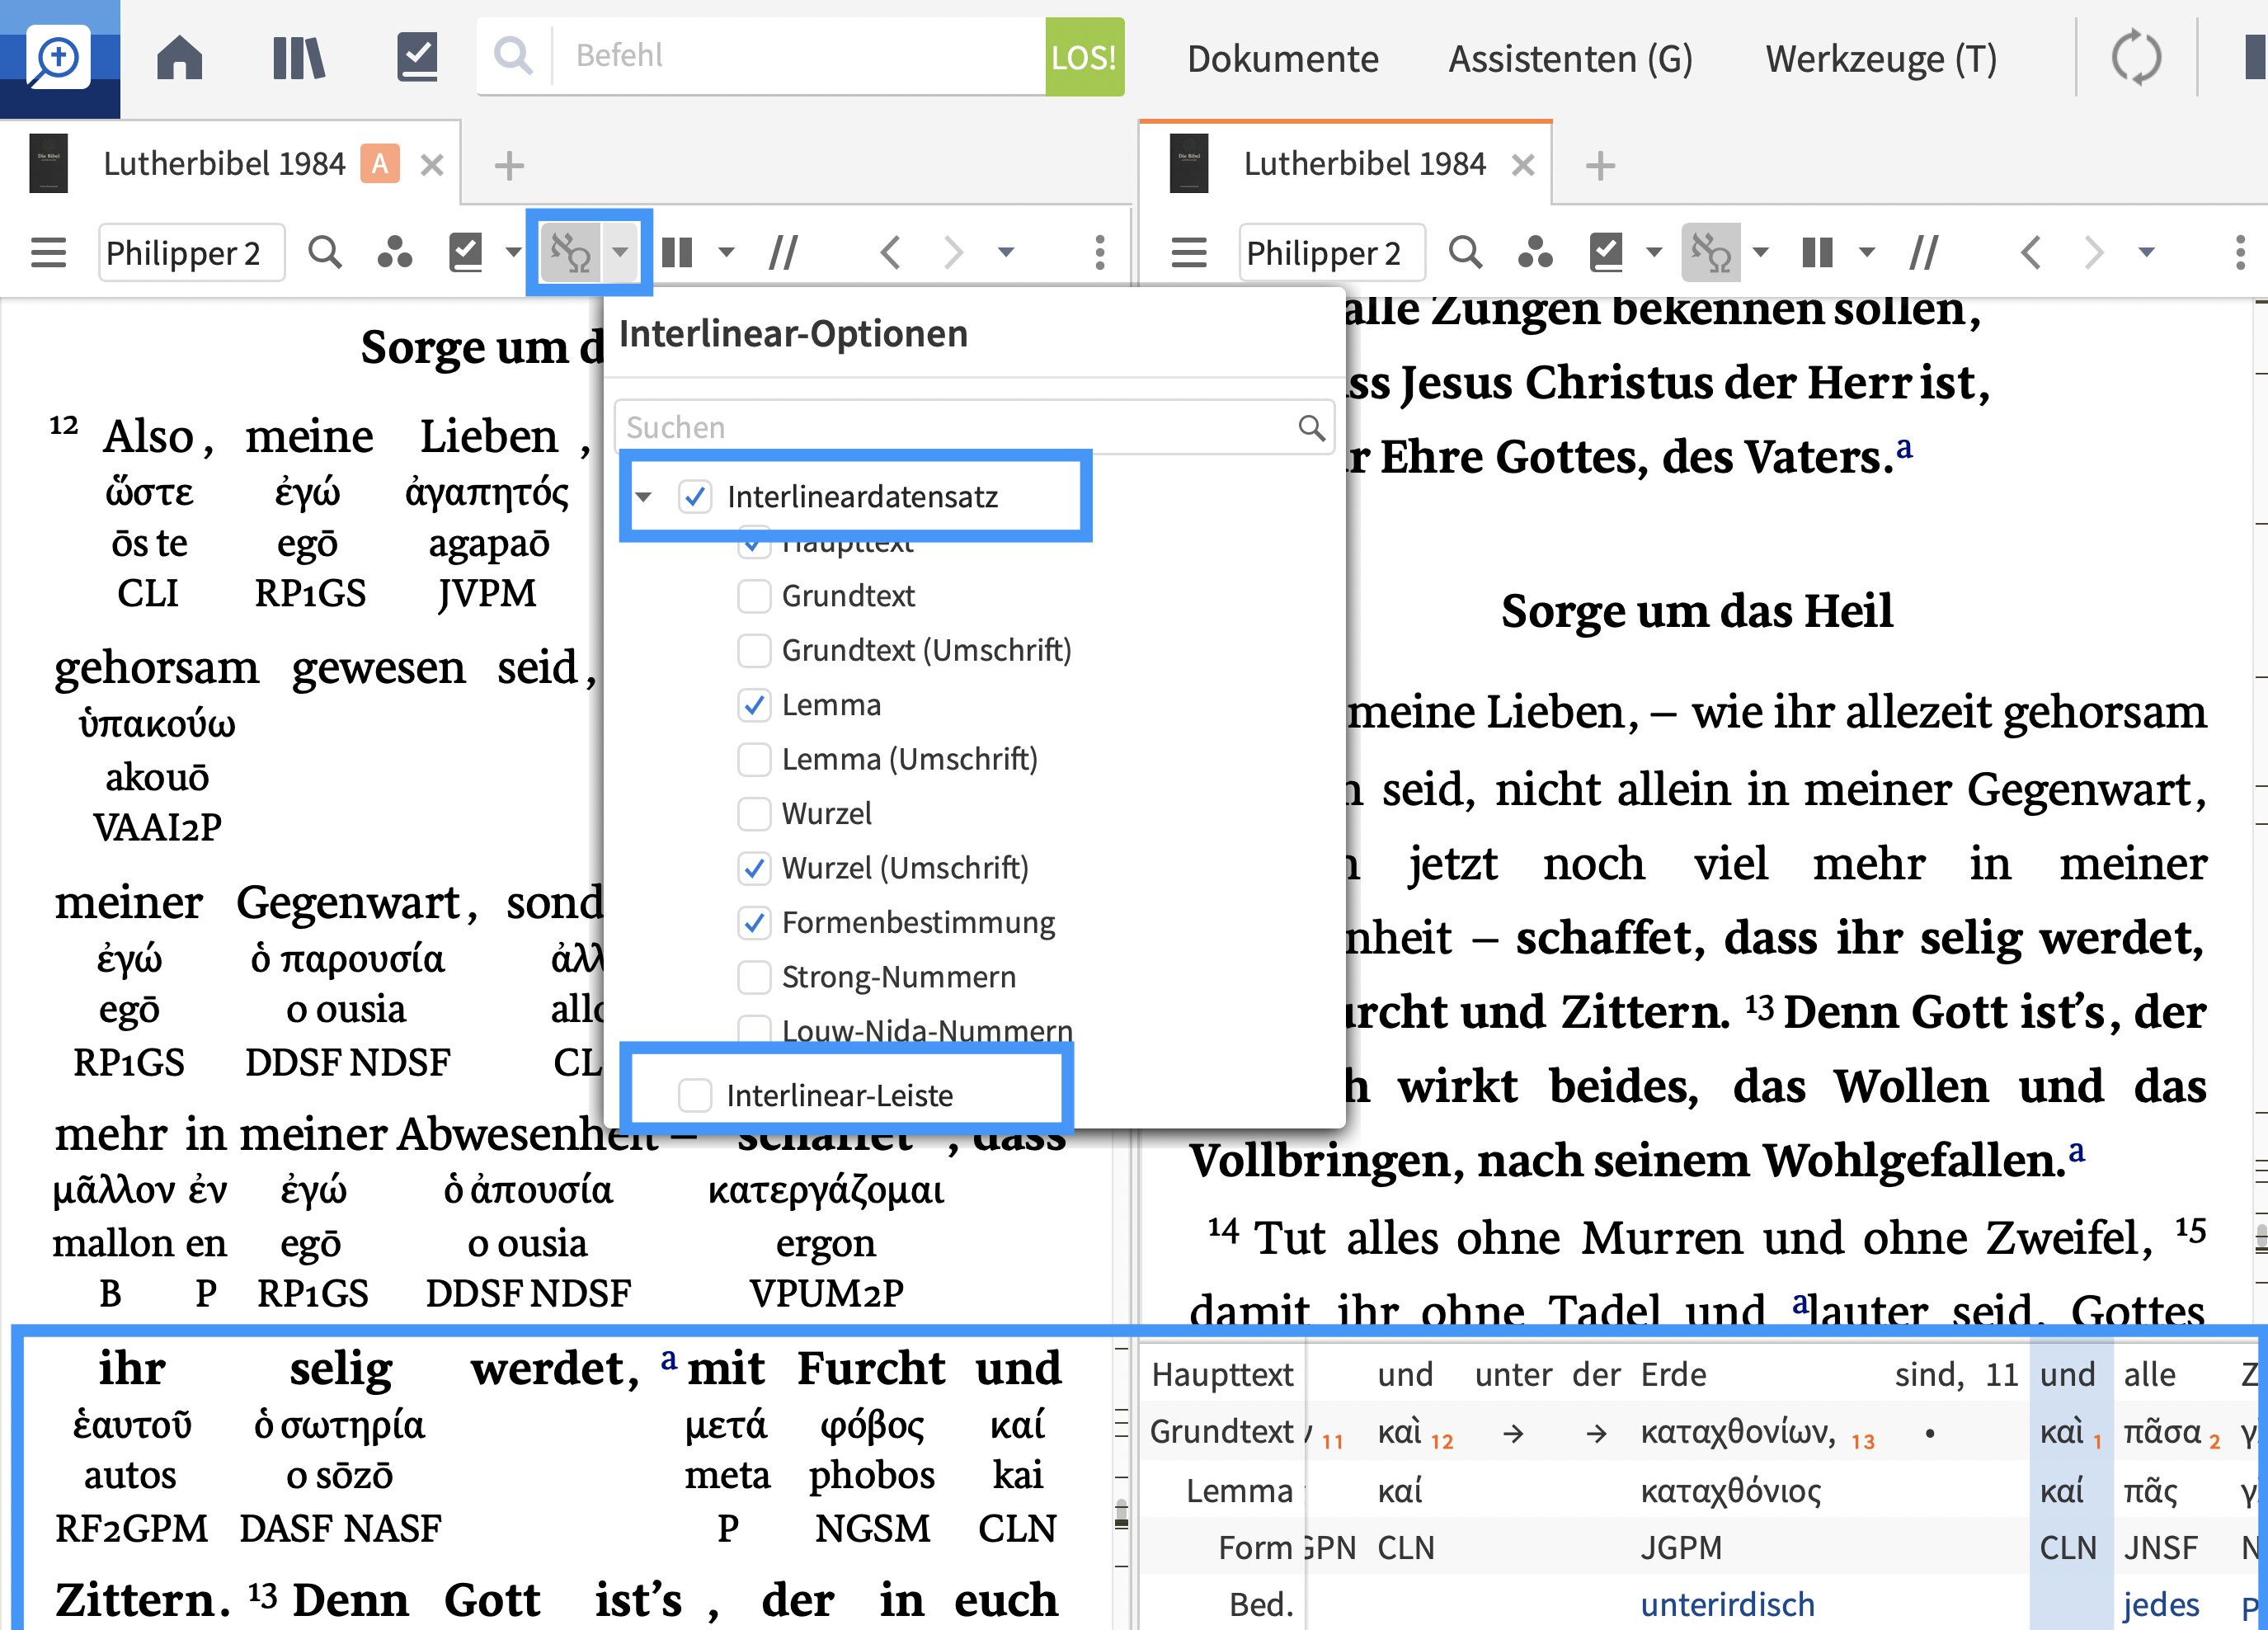2268x1630 pixels.
Task: Open the library books icon
Action: pos(298,57)
